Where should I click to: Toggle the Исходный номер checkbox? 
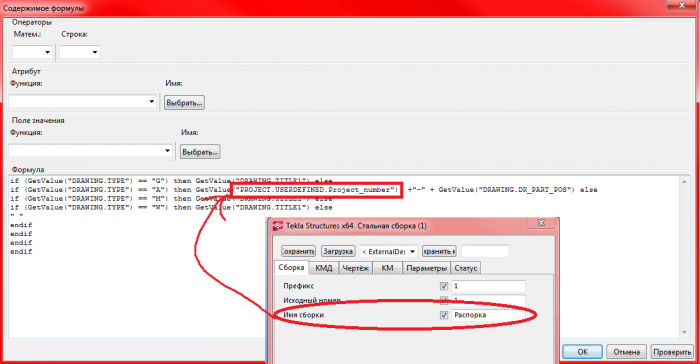[444, 300]
